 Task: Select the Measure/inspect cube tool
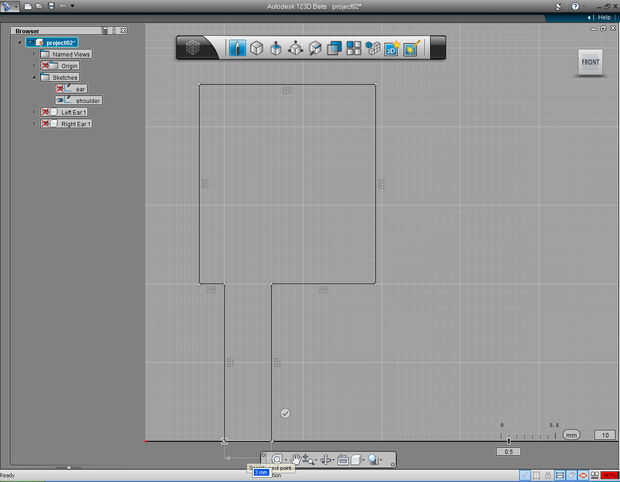tap(315, 48)
